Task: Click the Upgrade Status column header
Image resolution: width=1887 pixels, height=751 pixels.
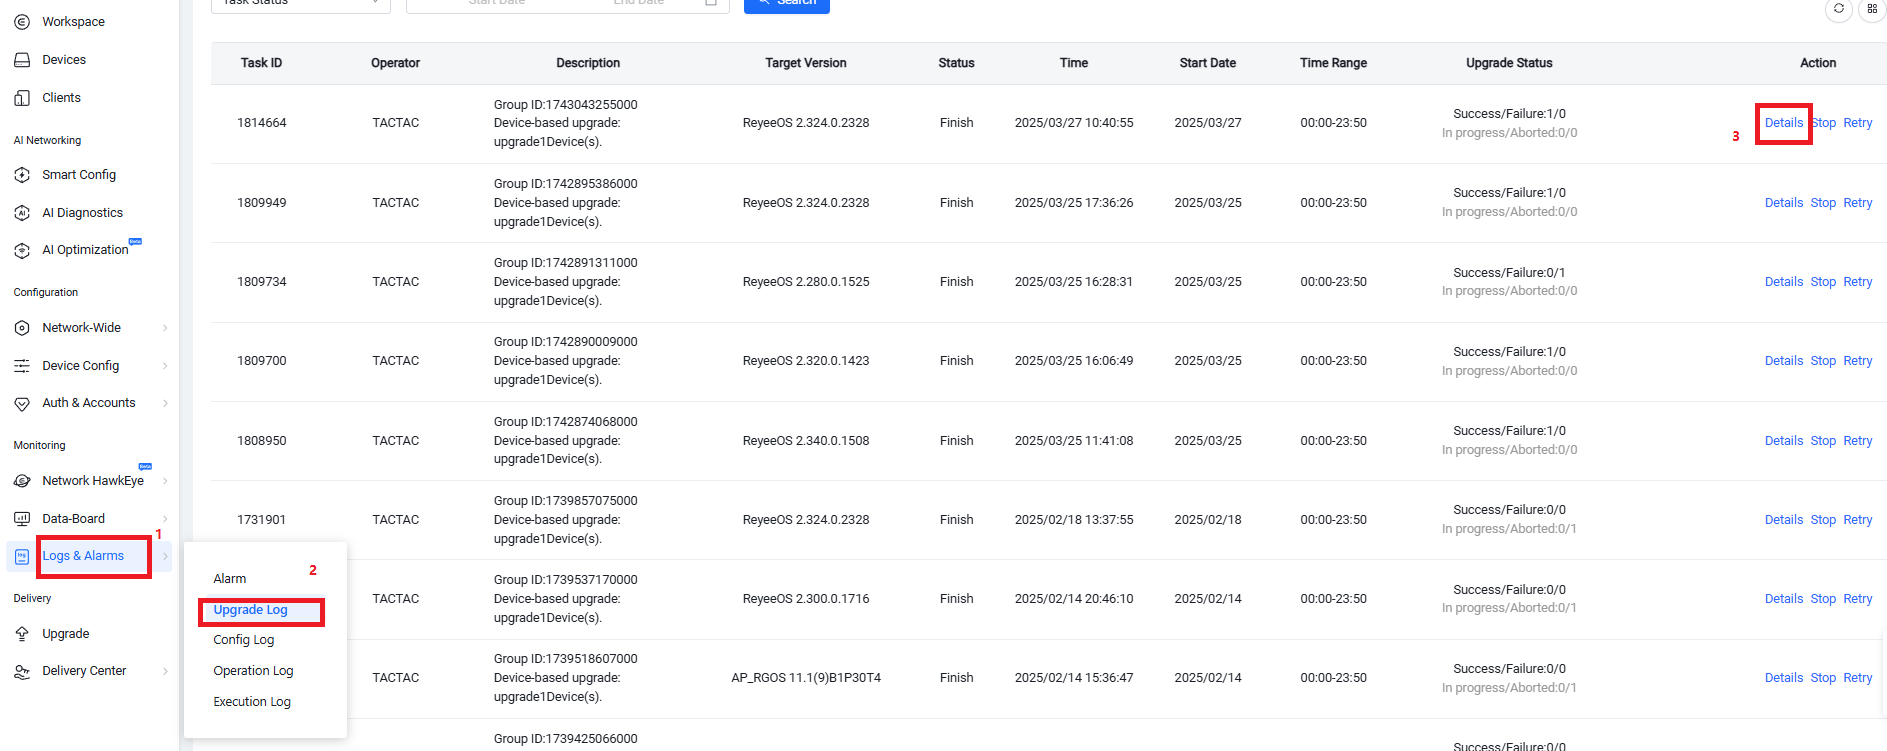Action: (1509, 63)
